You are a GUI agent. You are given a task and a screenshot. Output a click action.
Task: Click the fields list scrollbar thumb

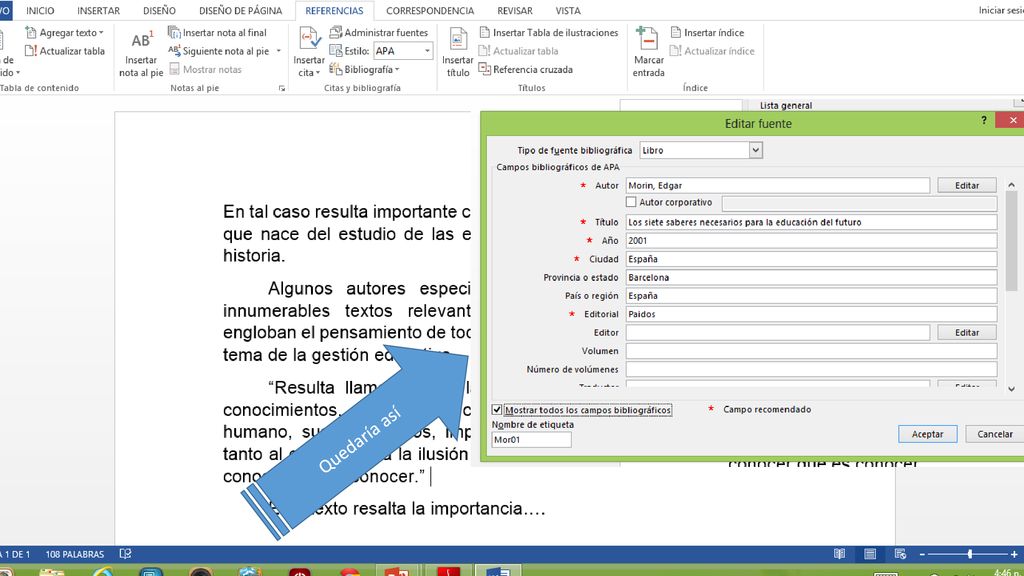coord(1011,242)
